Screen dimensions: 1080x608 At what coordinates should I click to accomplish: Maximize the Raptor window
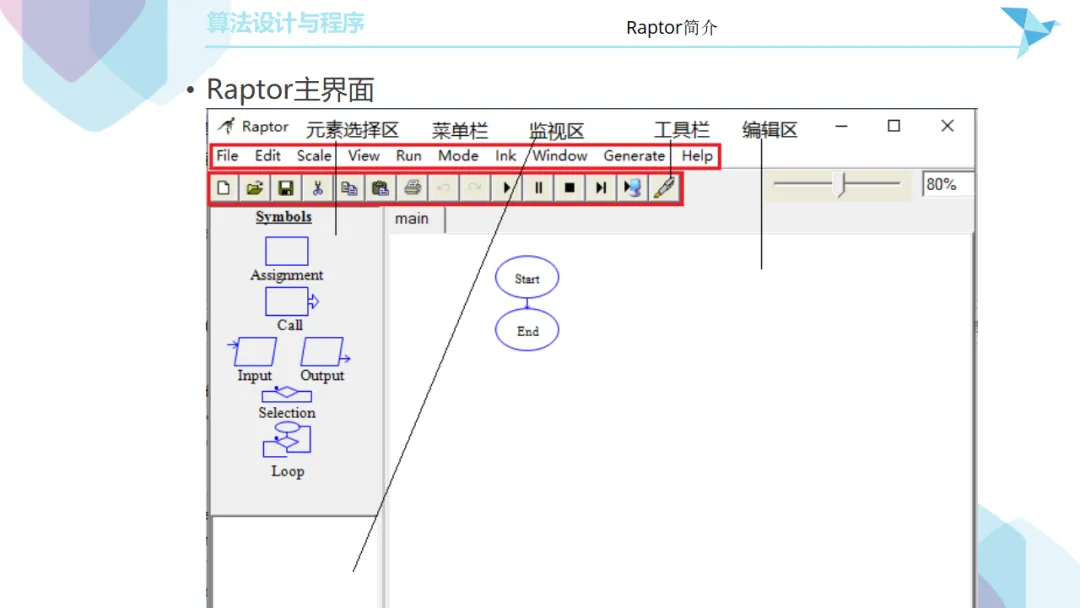pos(894,126)
